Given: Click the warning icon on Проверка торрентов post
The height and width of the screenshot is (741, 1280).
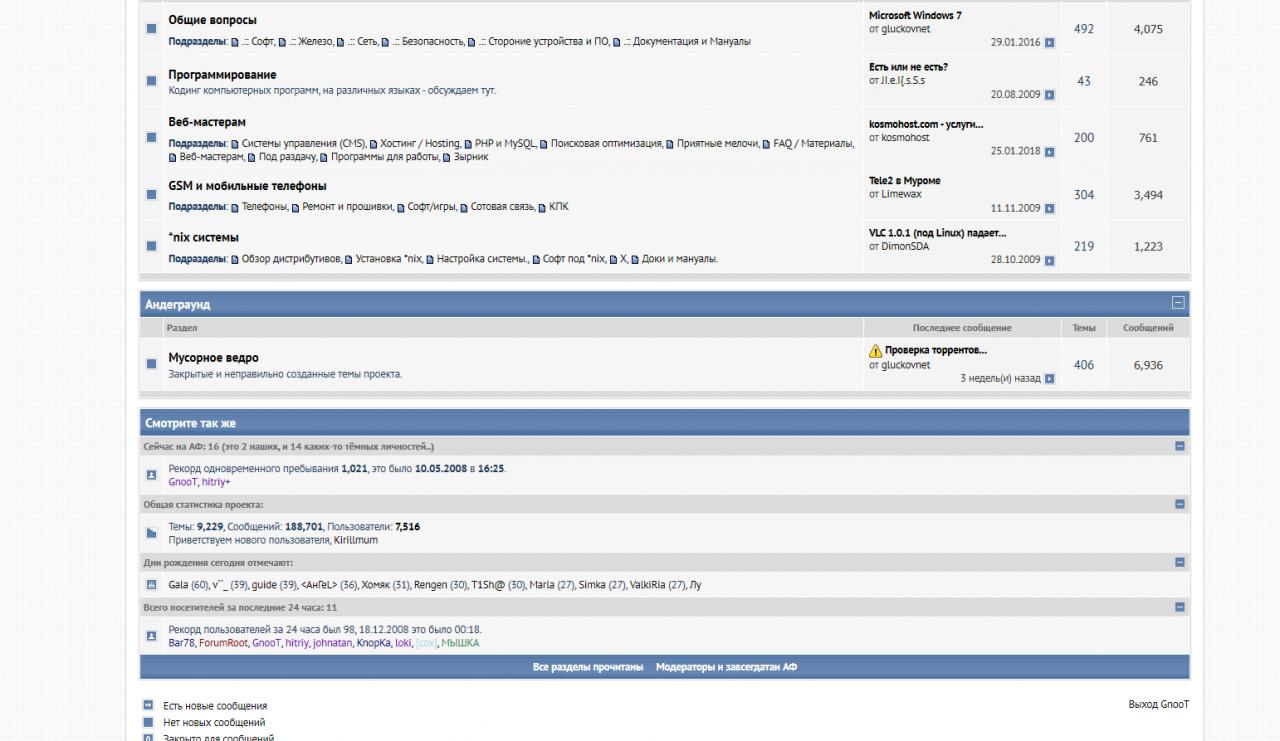Looking at the screenshot, I should 875,351.
